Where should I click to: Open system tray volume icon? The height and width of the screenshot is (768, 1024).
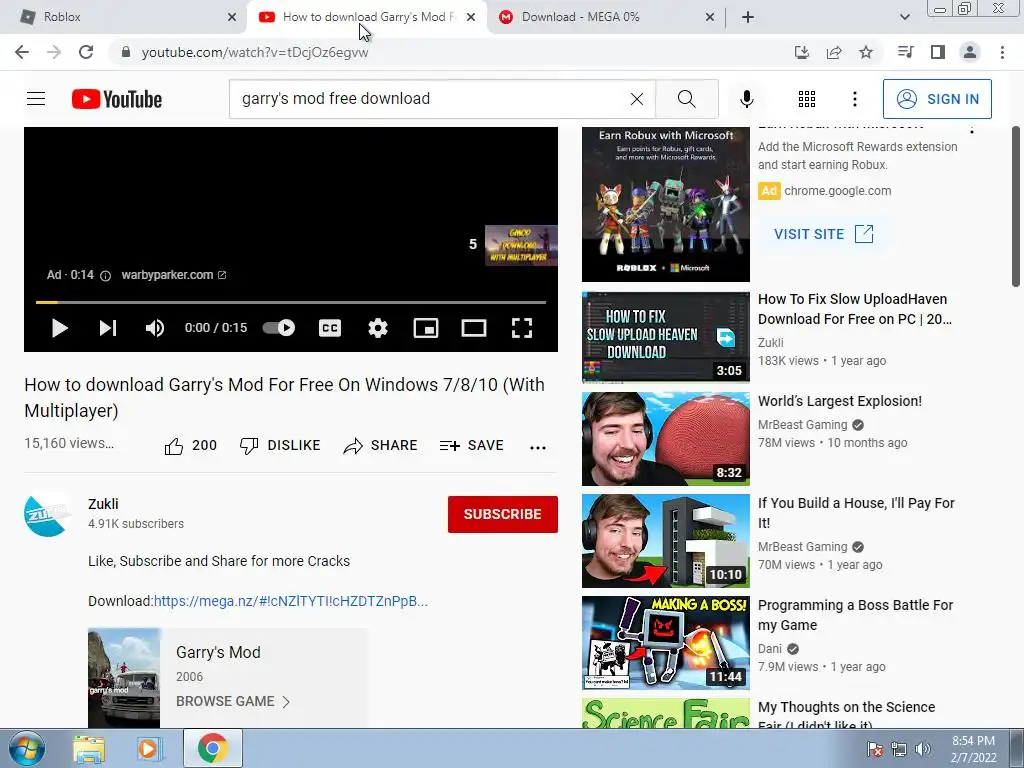point(923,749)
